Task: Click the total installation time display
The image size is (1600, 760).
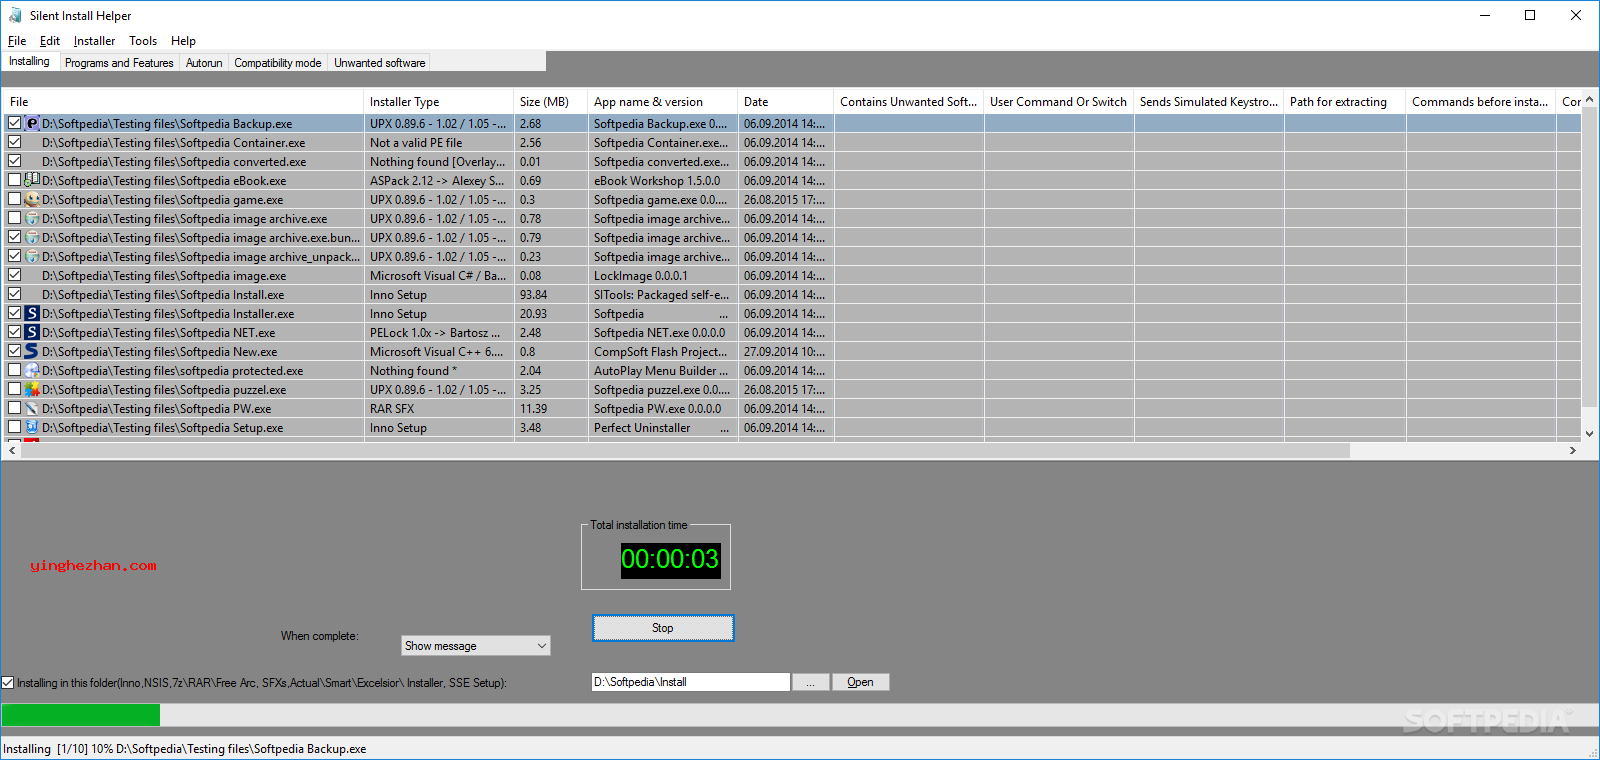Action: click(x=670, y=559)
